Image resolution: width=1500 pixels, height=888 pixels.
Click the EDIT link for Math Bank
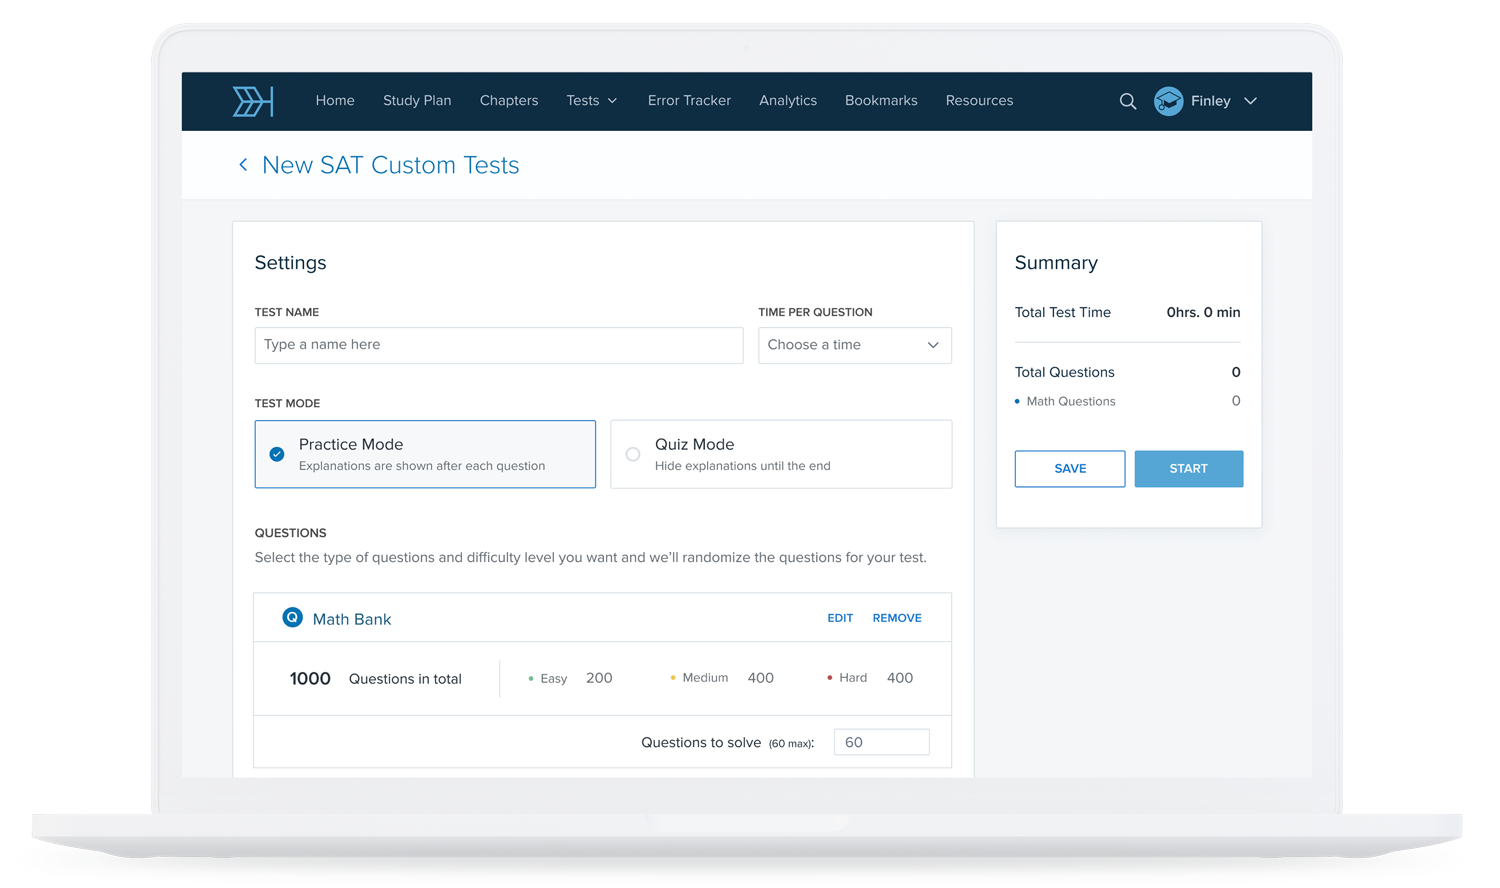click(x=839, y=618)
